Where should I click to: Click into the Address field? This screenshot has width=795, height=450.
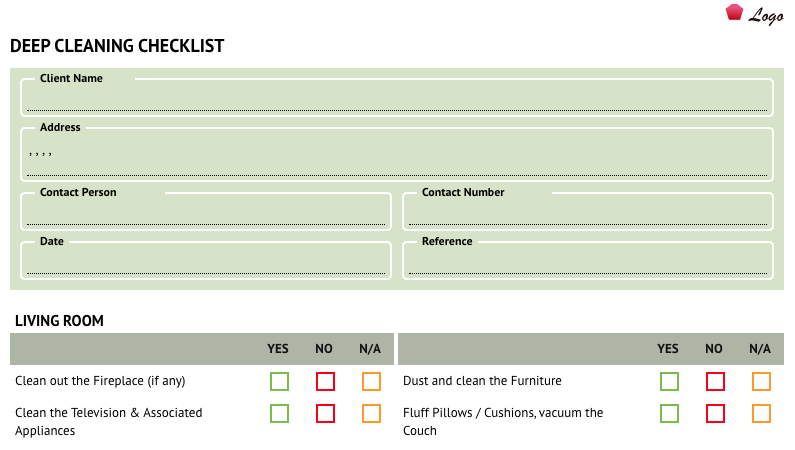[x=397, y=156]
